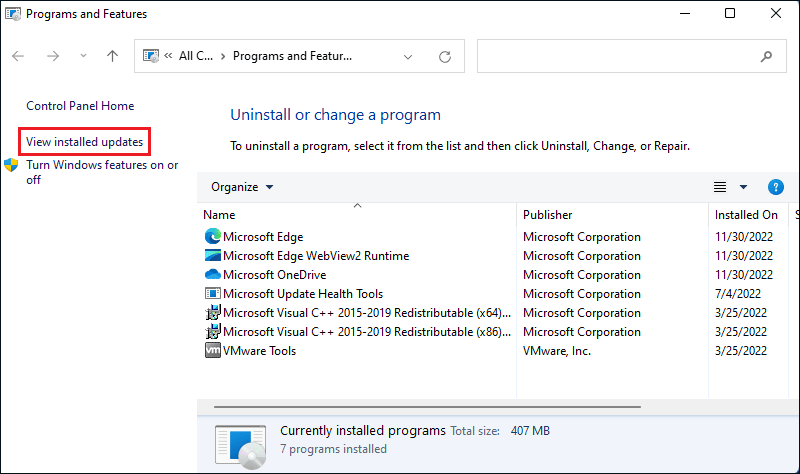
Task: Expand the address bar history dropdown
Action: coord(408,57)
